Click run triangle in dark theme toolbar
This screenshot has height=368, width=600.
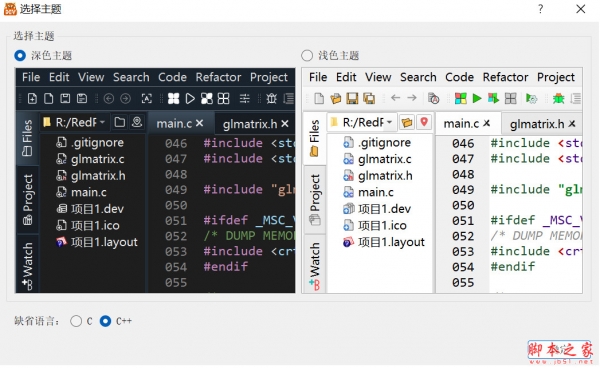(x=190, y=99)
